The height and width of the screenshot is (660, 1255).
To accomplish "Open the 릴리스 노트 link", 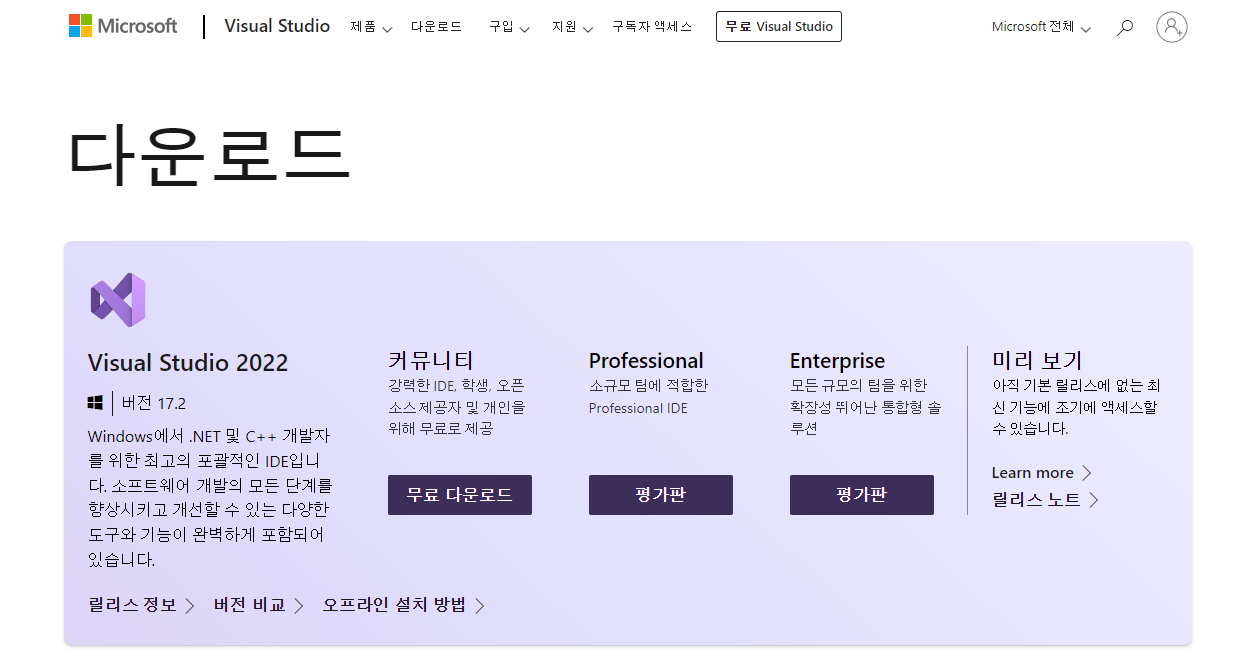I will point(1045,500).
